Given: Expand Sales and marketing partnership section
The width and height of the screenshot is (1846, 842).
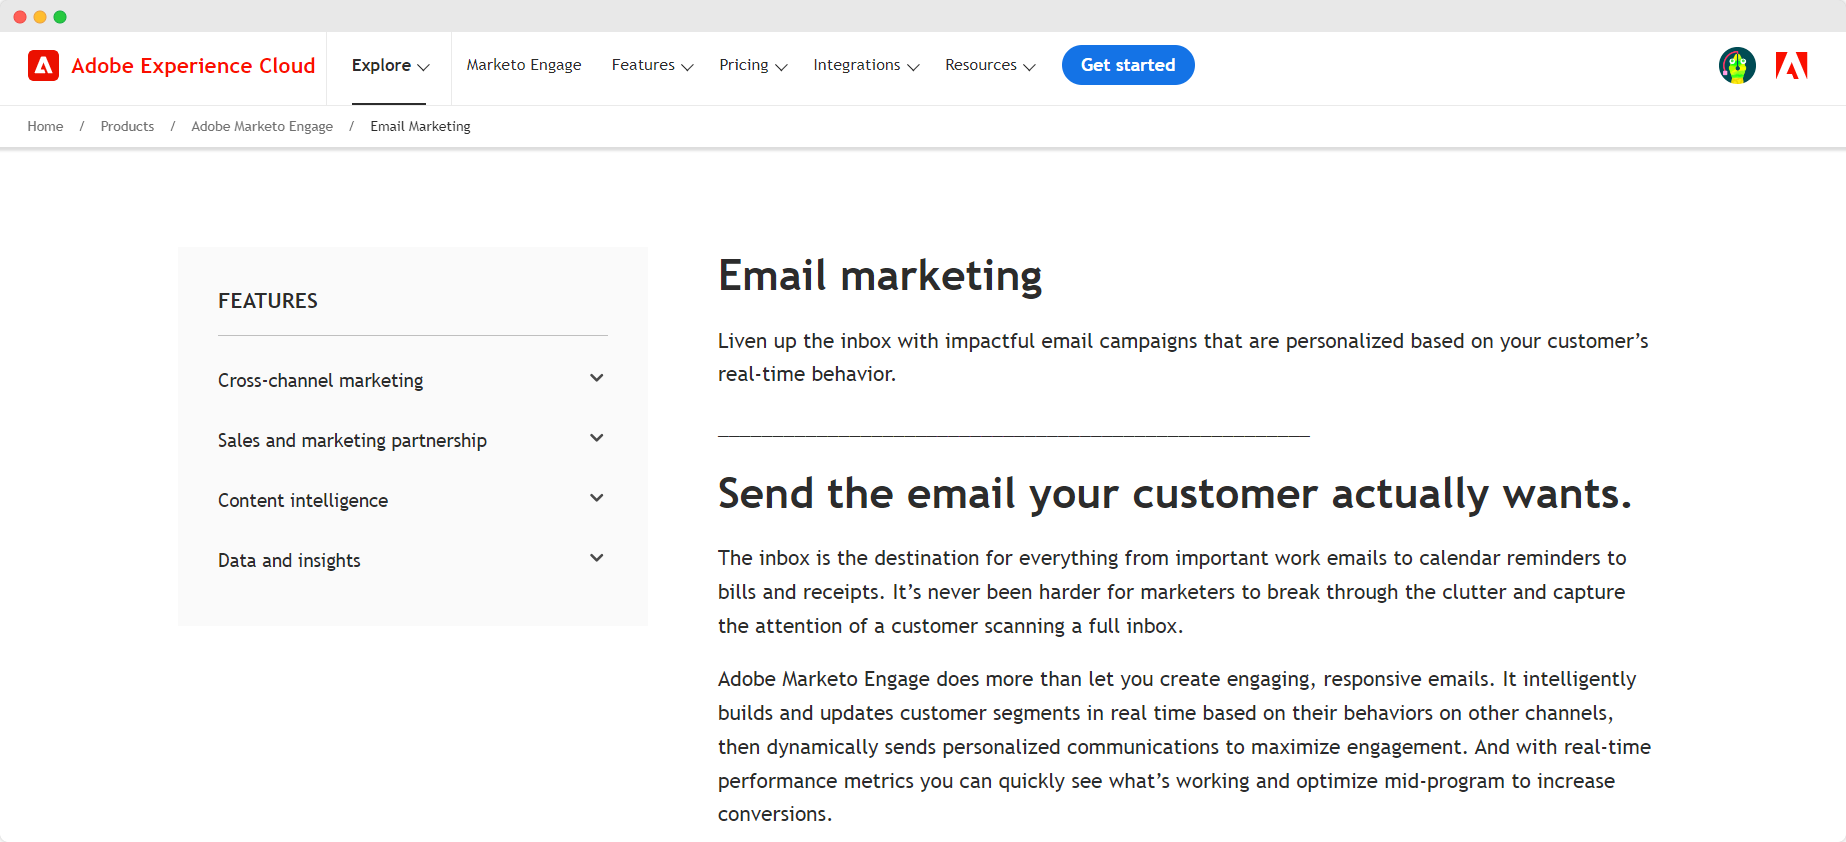Looking at the screenshot, I should tap(597, 438).
